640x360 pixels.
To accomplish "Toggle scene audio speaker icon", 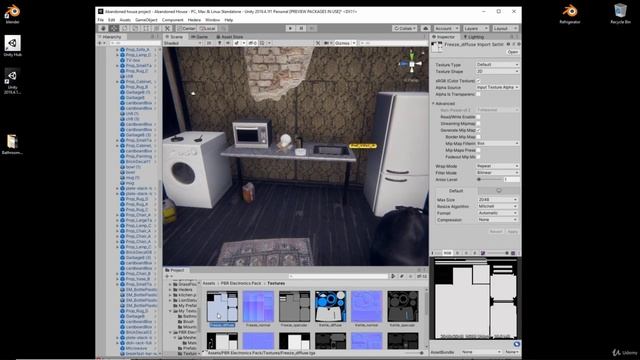I will click(x=228, y=43).
